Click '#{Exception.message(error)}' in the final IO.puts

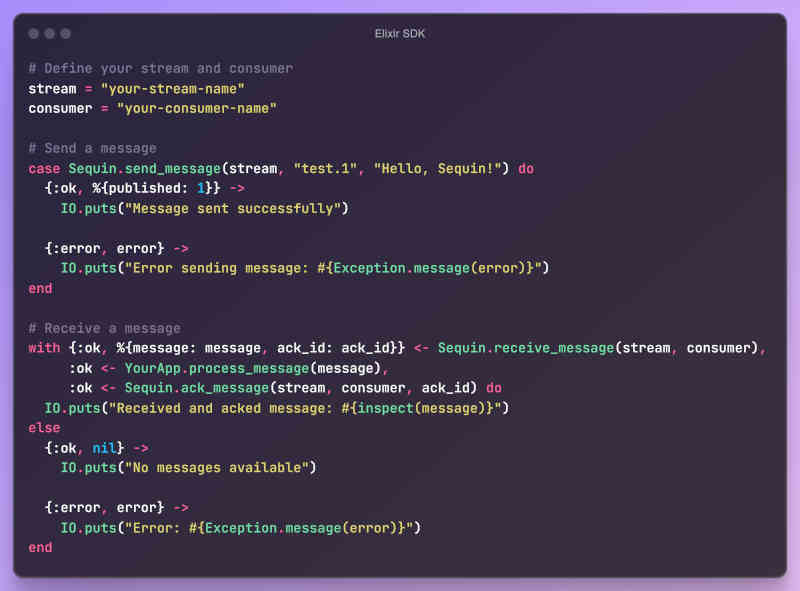(x=297, y=528)
